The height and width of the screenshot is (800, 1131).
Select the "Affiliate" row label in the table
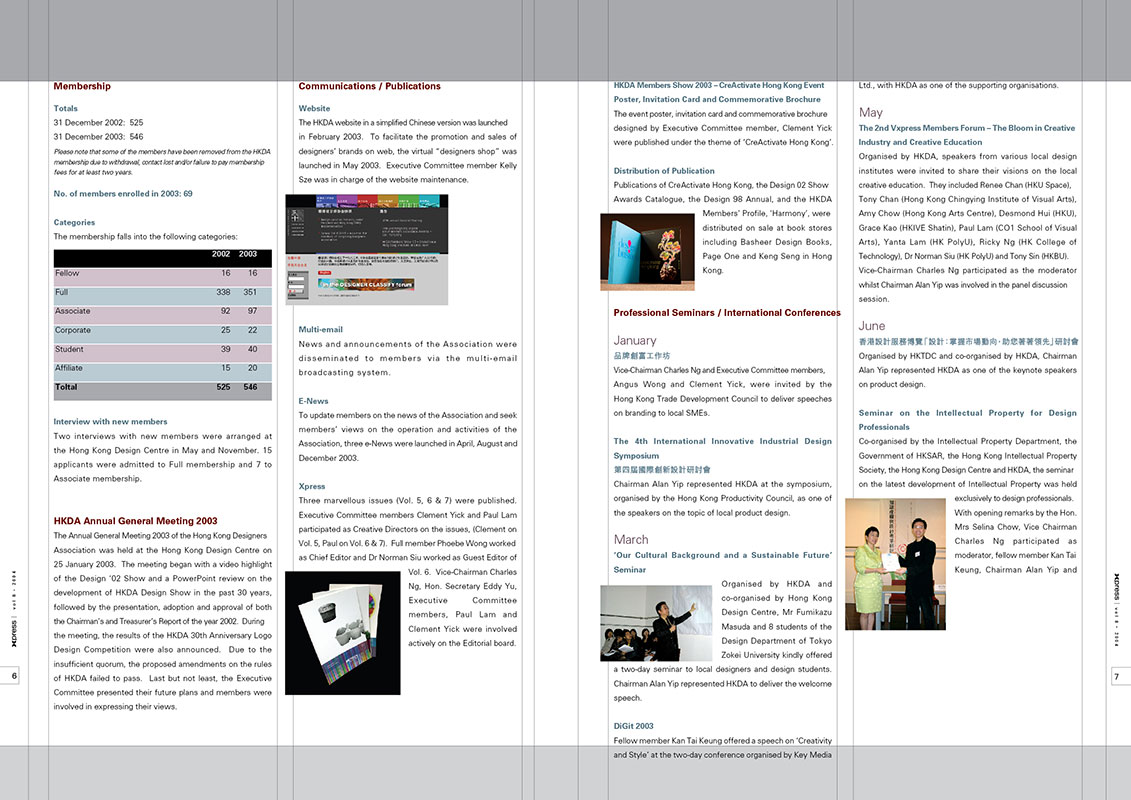click(x=69, y=368)
